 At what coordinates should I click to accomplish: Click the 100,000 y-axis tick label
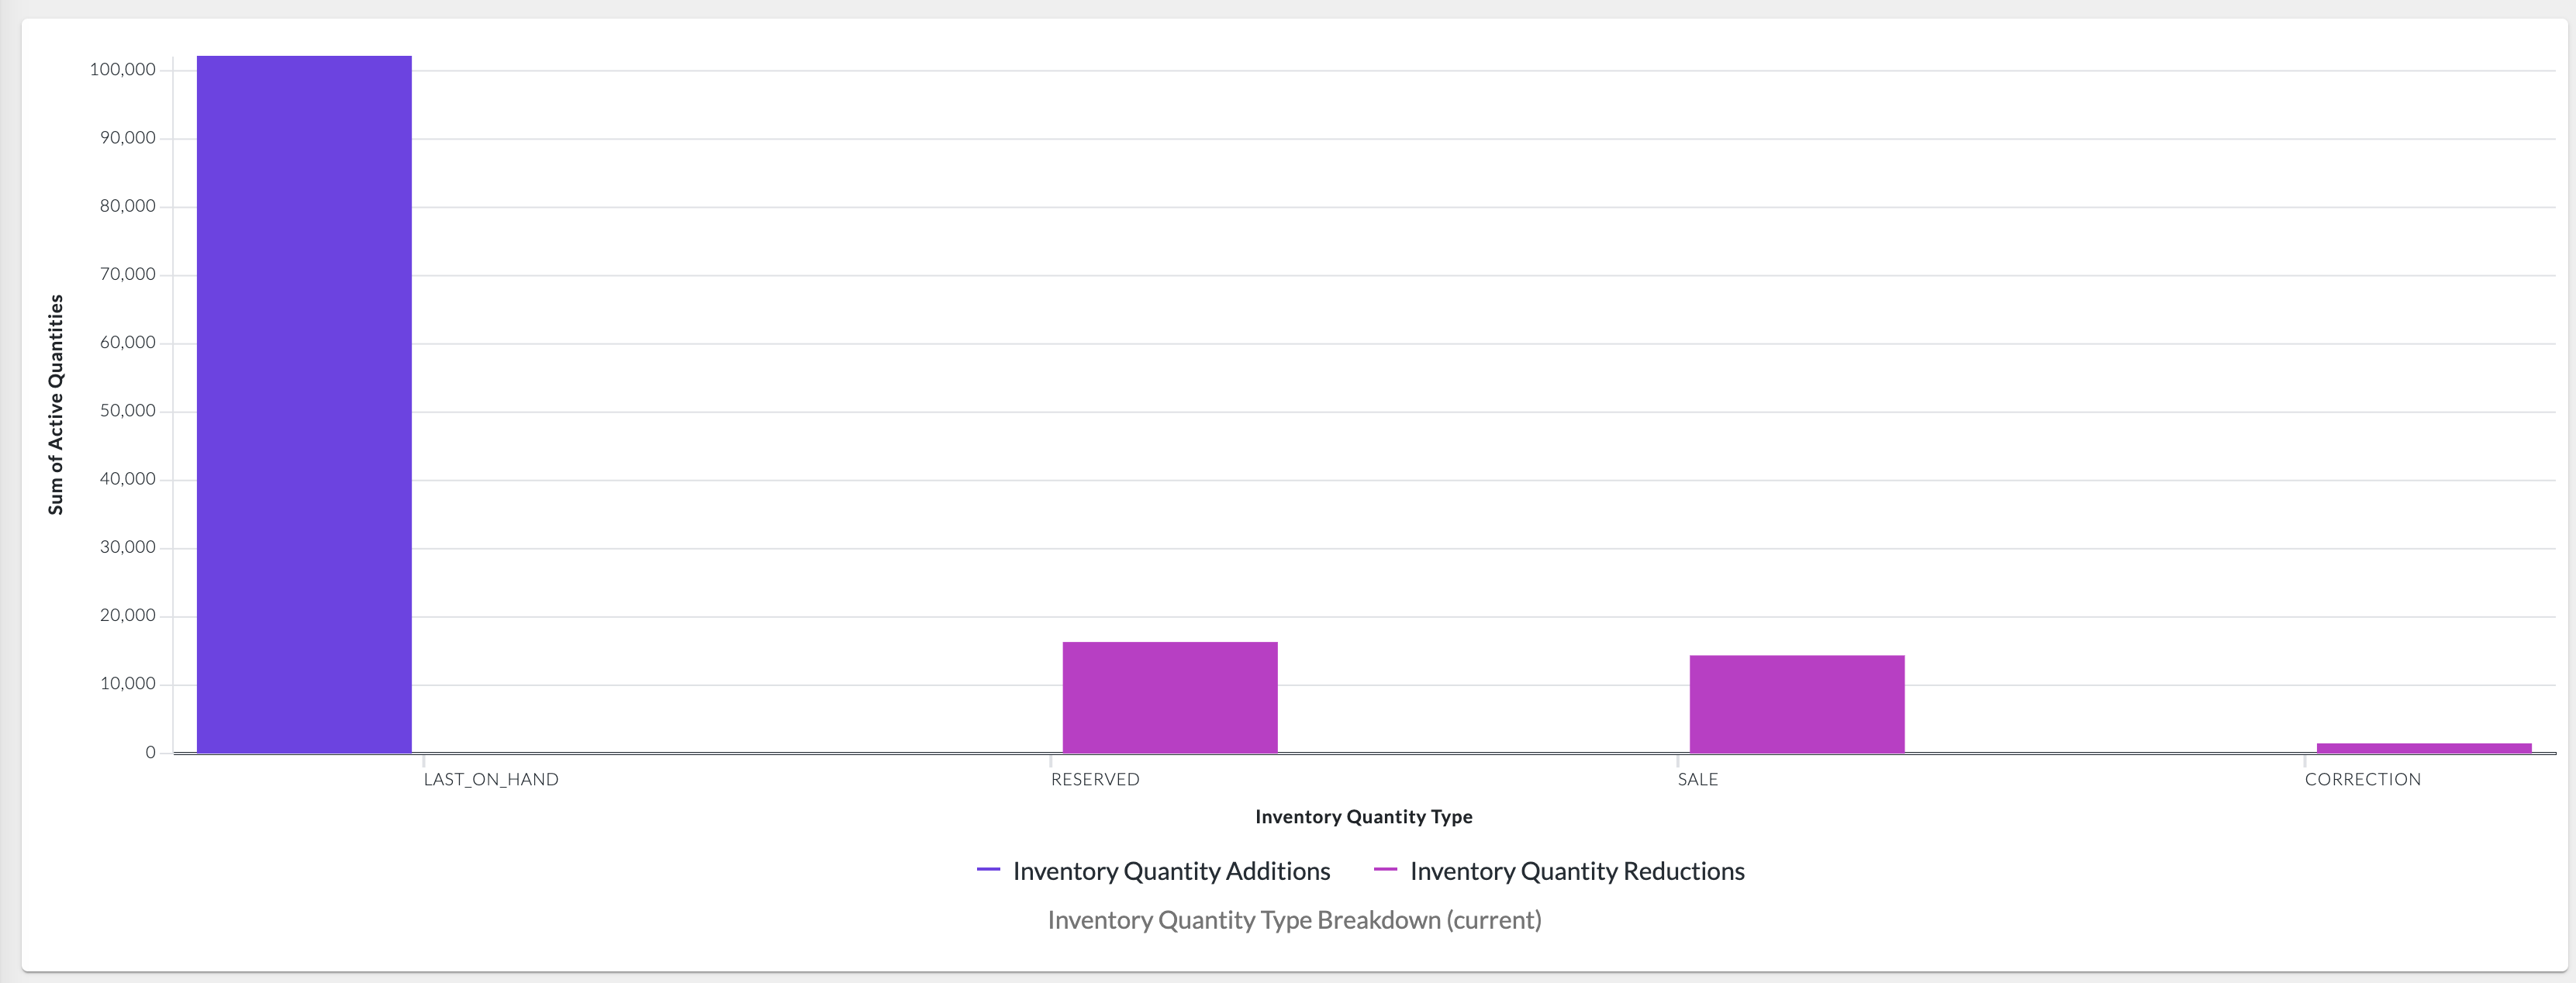(122, 69)
